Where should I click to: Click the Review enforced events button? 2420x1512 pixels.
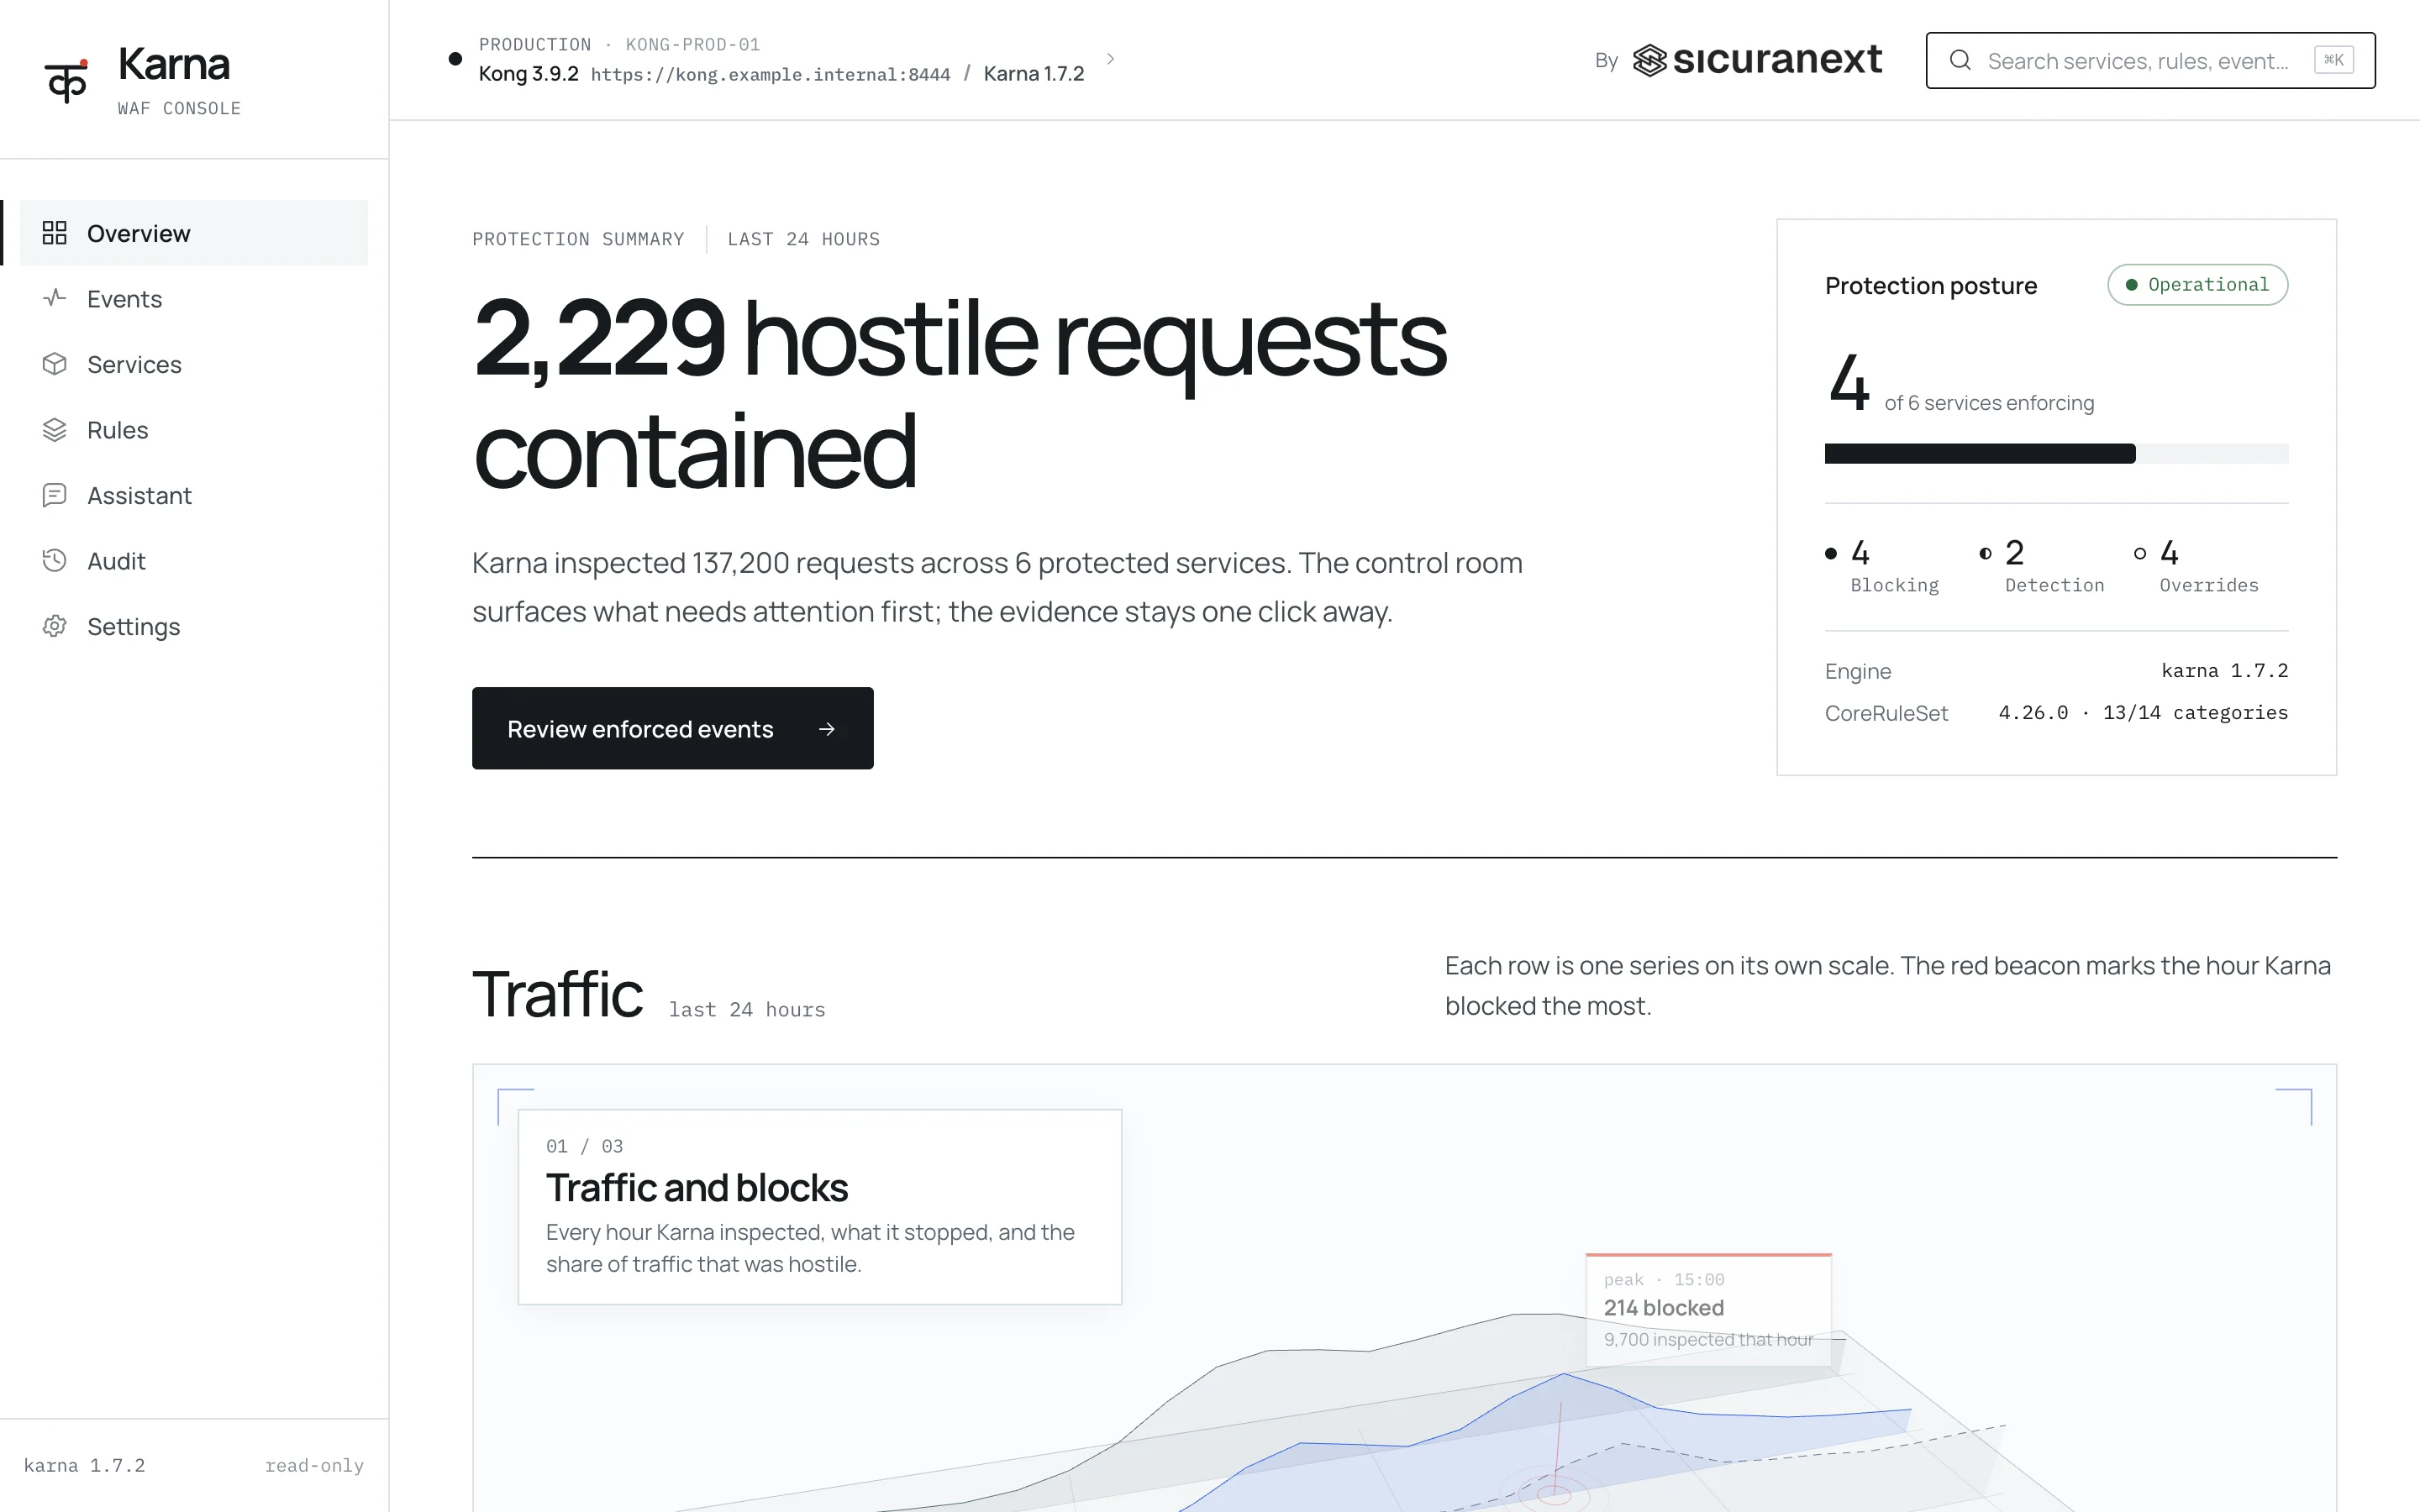pyautogui.click(x=672, y=728)
